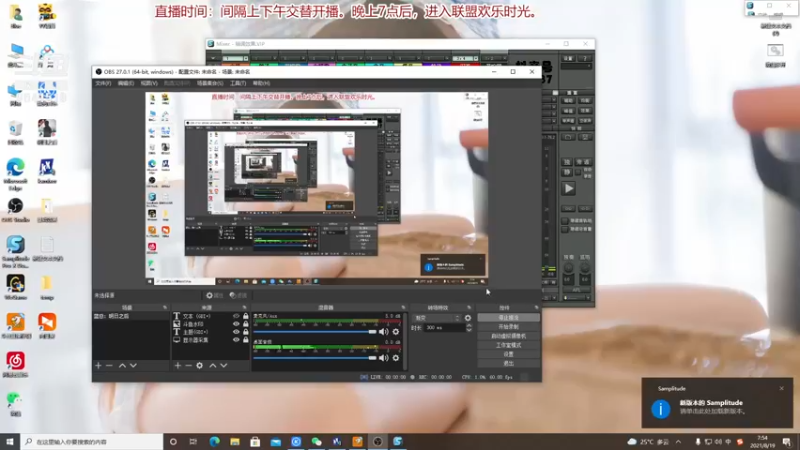This screenshot has height=450, width=800.
Task: Toggle lock on 显示器采集 source
Action: (245, 340)
